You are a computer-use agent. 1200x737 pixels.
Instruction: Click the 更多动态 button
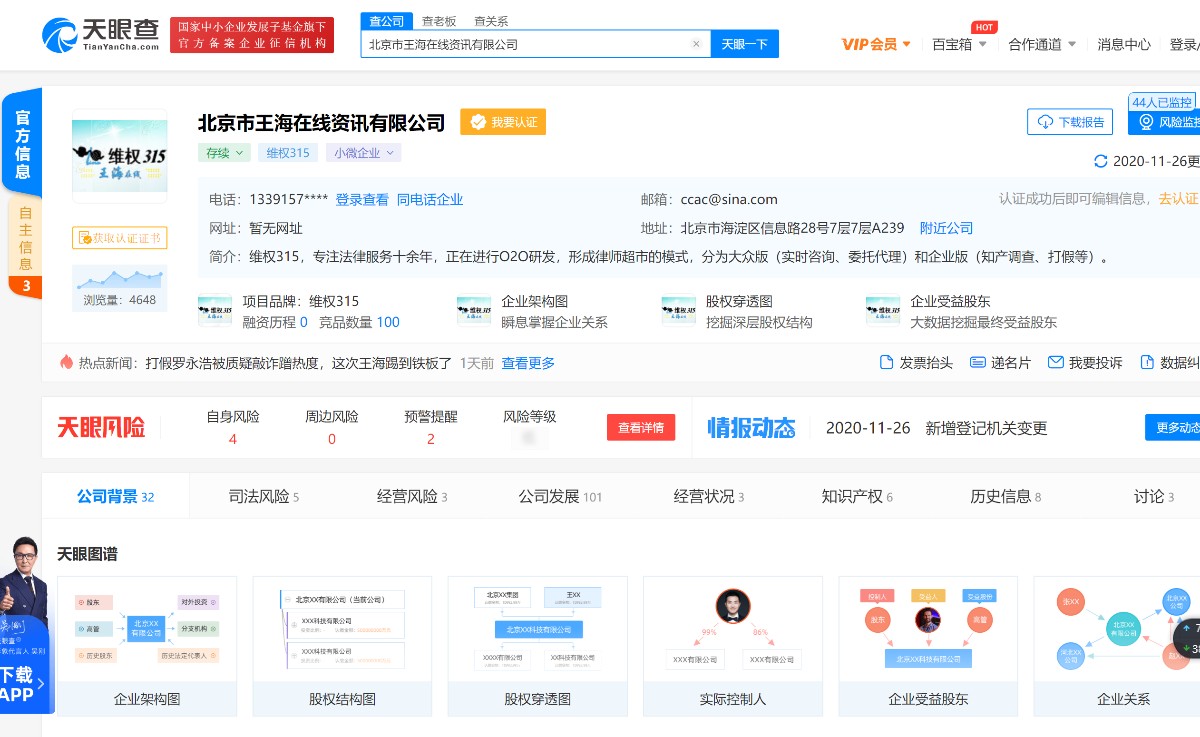(x=1173, y=427)
